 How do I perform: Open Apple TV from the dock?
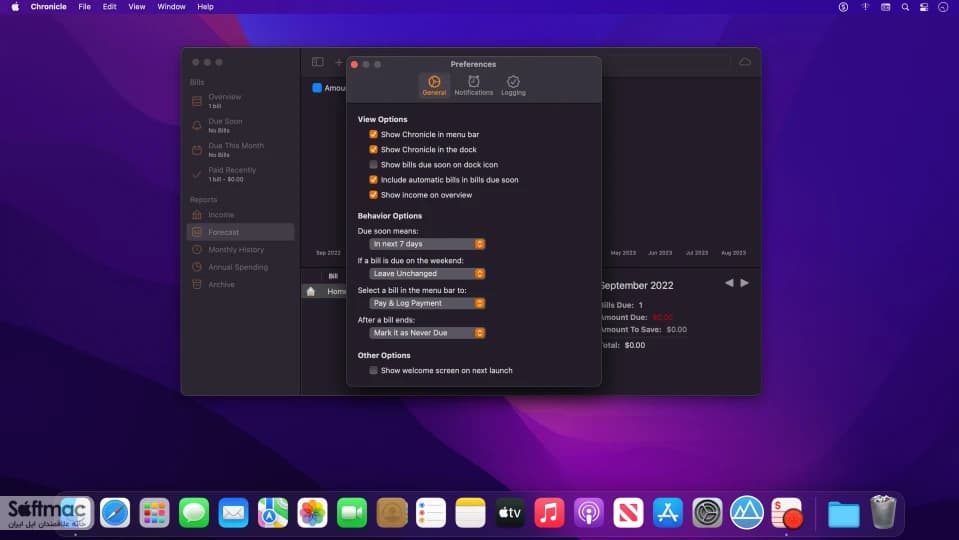509,512
